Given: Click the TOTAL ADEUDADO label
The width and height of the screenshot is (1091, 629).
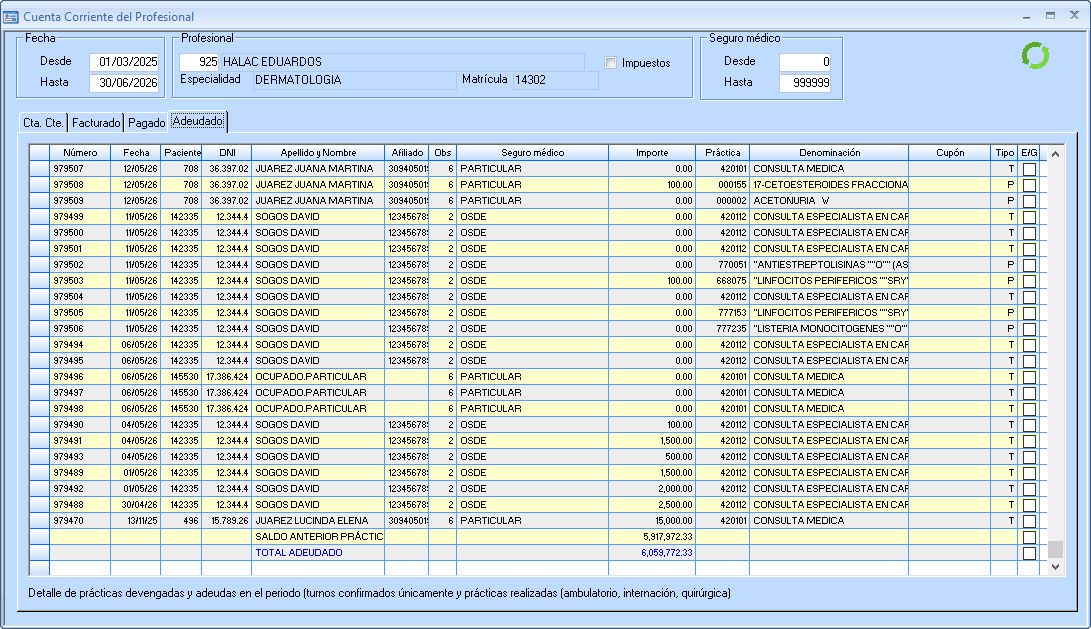Looking at the screenshot, I should [298, 553].
